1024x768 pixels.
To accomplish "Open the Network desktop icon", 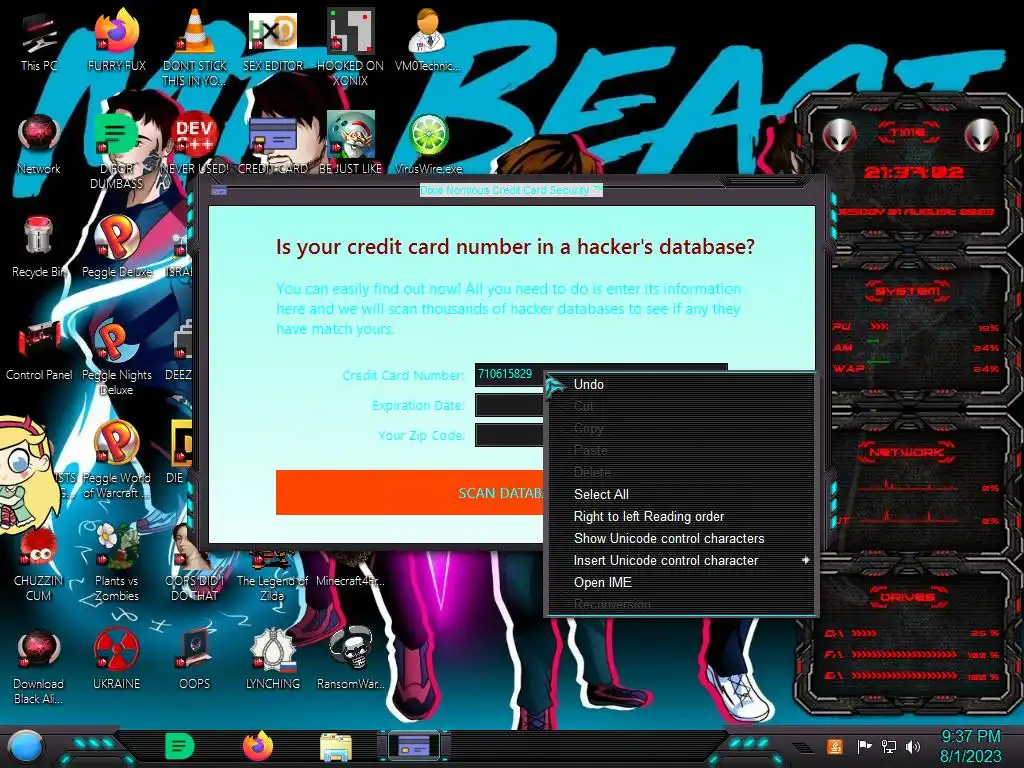I will click(x=39, y=145).
